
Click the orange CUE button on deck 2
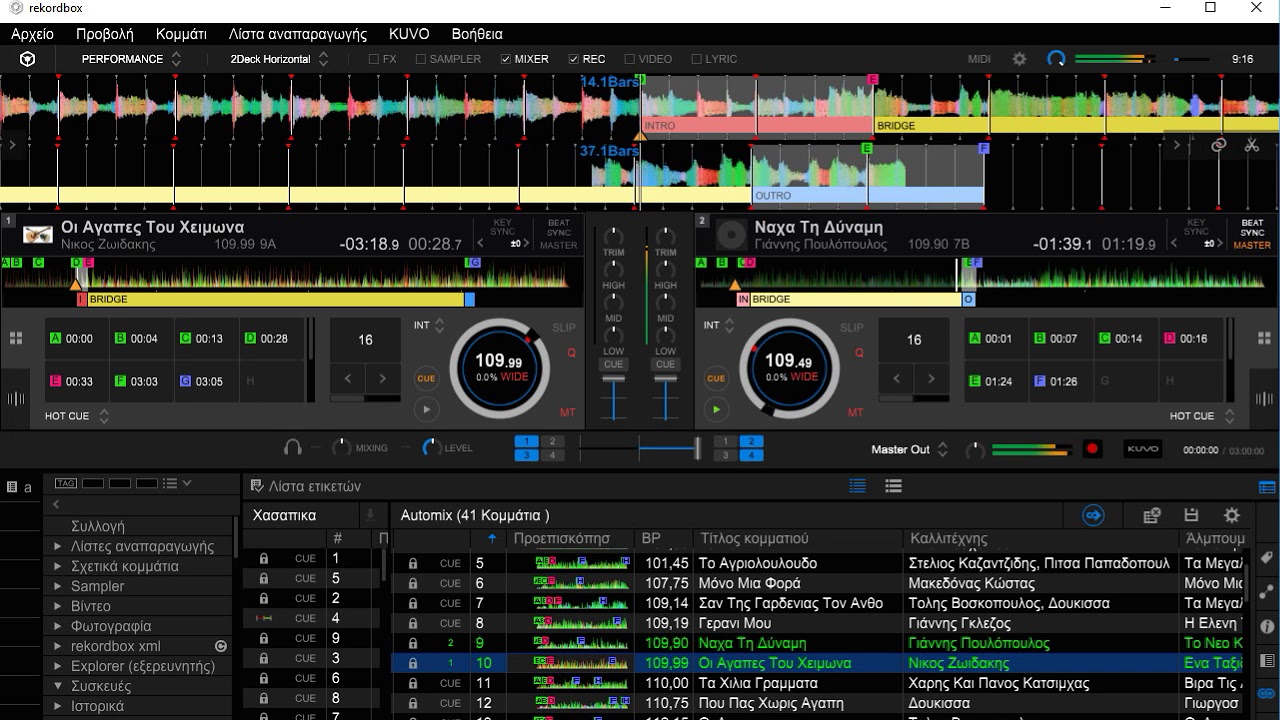tap(715, 378)
